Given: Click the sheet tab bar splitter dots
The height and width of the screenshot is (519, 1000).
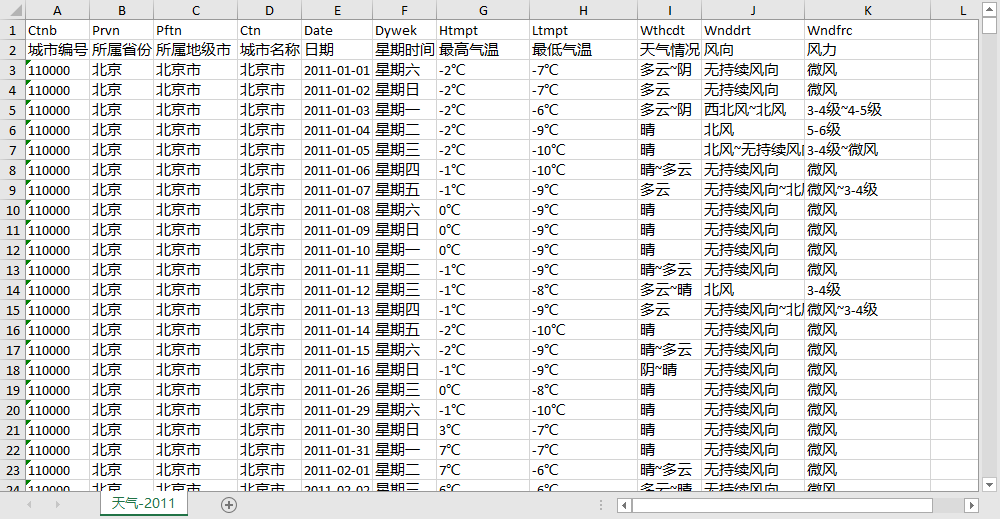Looking at the screenshot, I should tap(600, 505).
